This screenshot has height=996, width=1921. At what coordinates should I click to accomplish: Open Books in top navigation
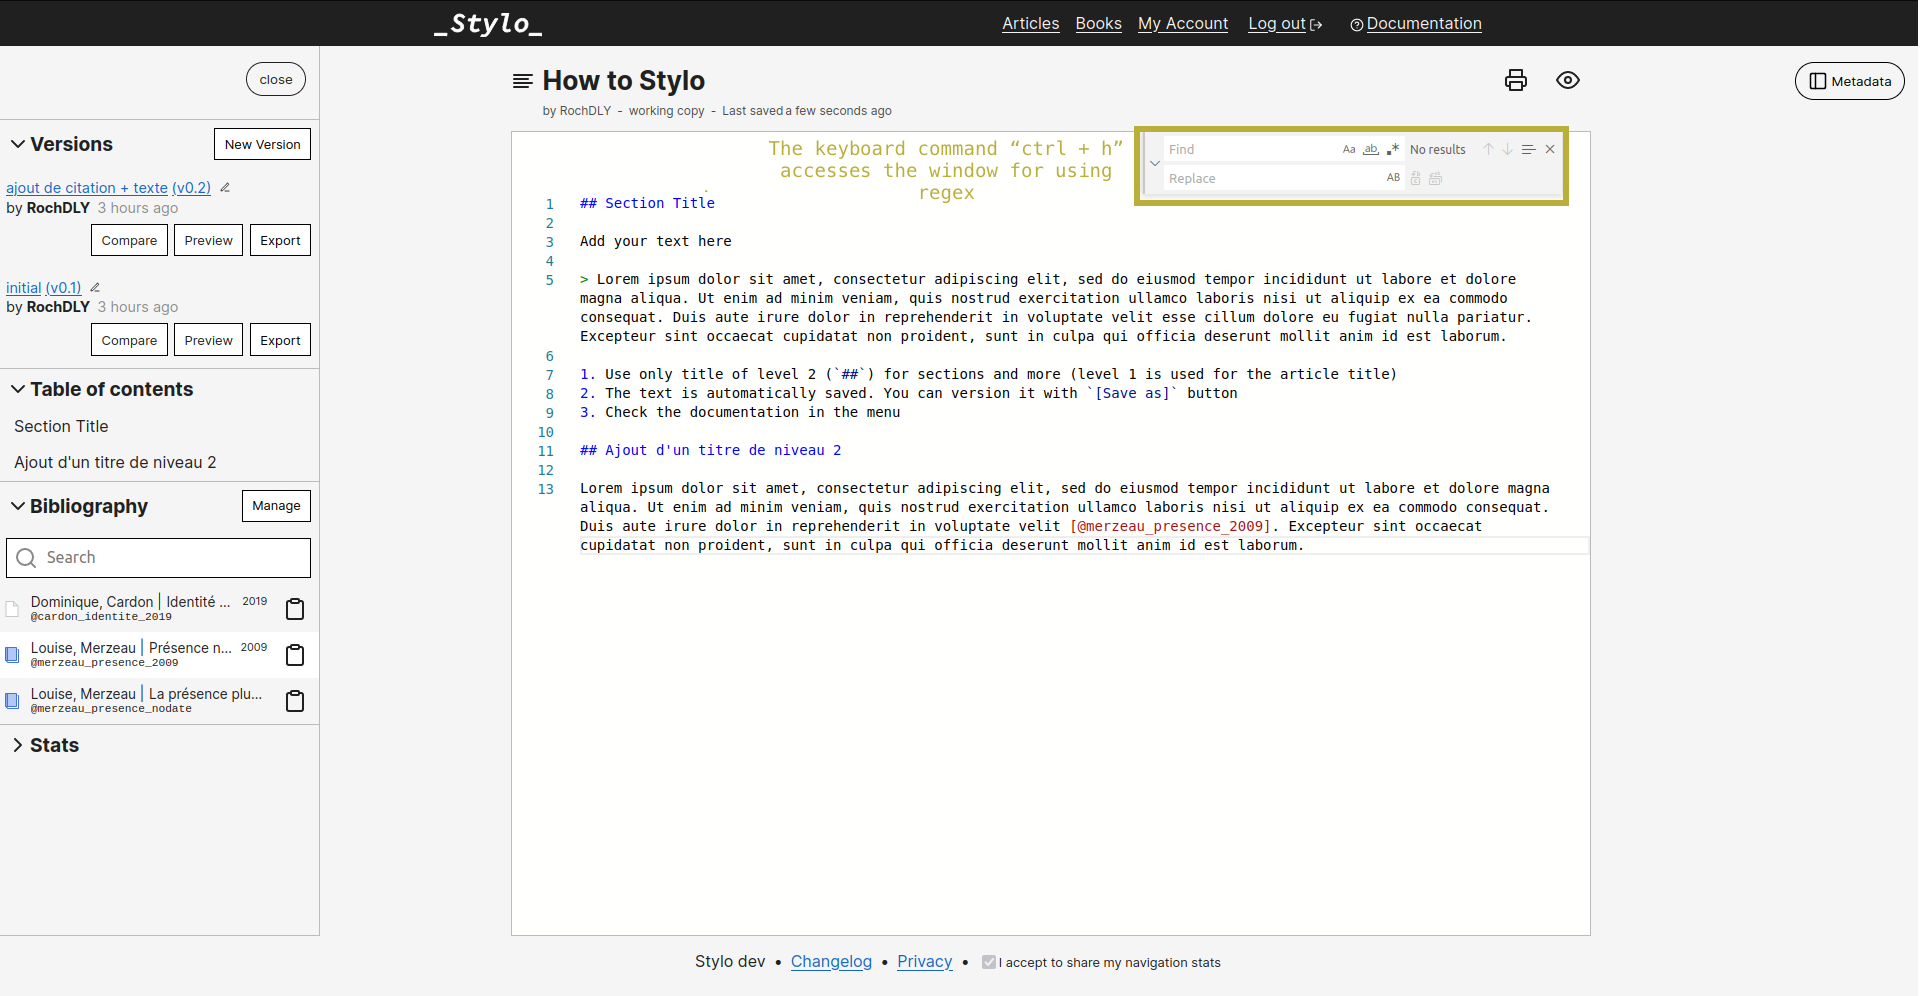(1098, 23)
